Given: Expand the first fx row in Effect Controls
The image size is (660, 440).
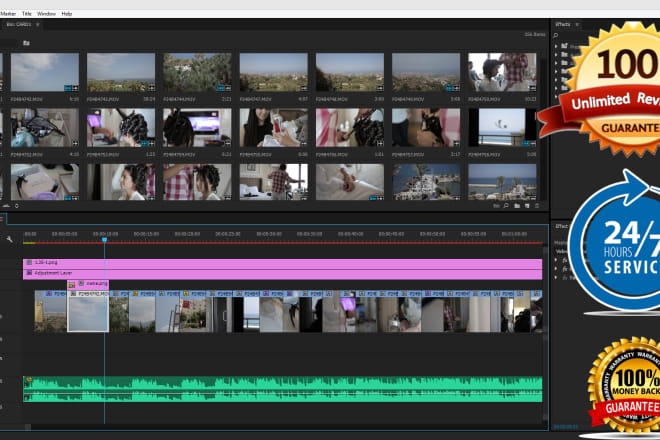Looking at the screenshot, I should click(556, 260).
